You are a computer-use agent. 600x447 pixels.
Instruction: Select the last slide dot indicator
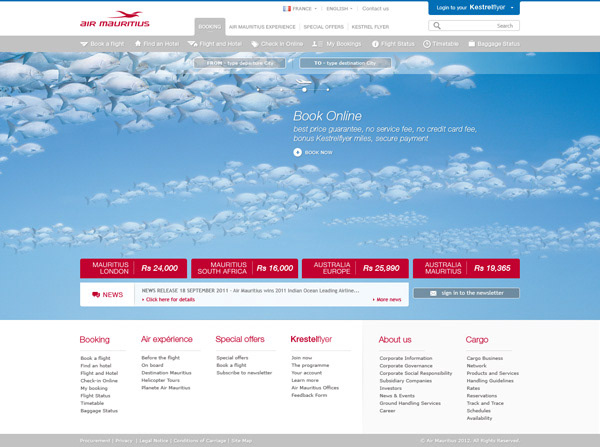(x=328, y=90)
